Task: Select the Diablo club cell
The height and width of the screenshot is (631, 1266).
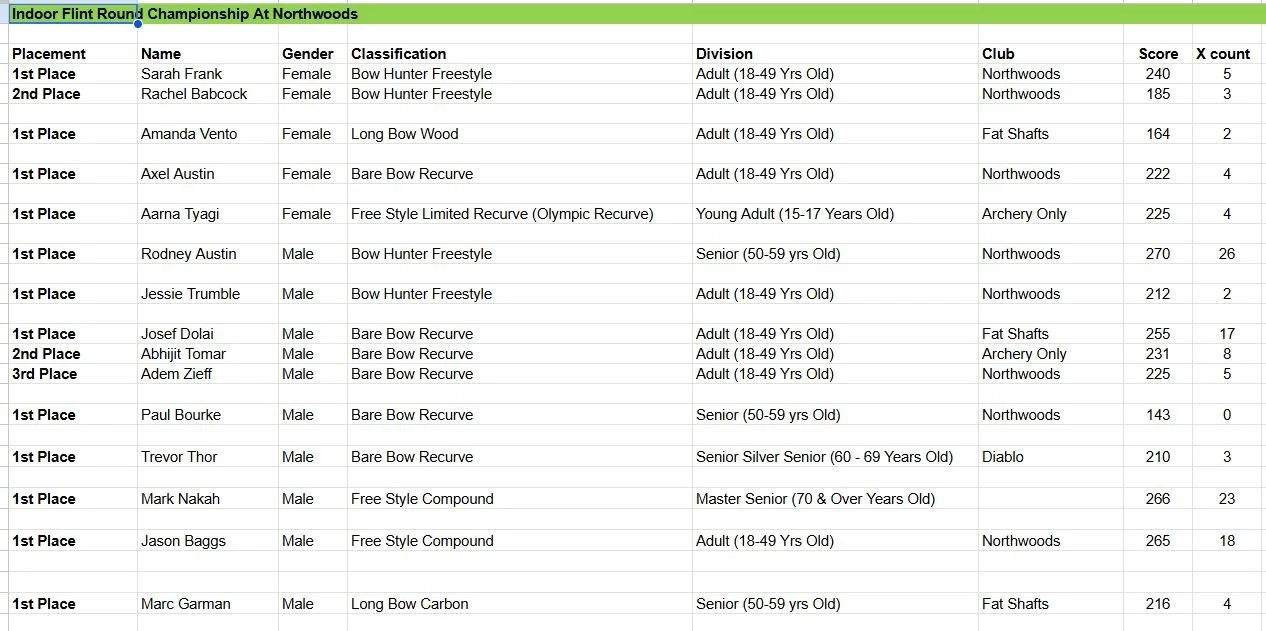Action: 1051,457
